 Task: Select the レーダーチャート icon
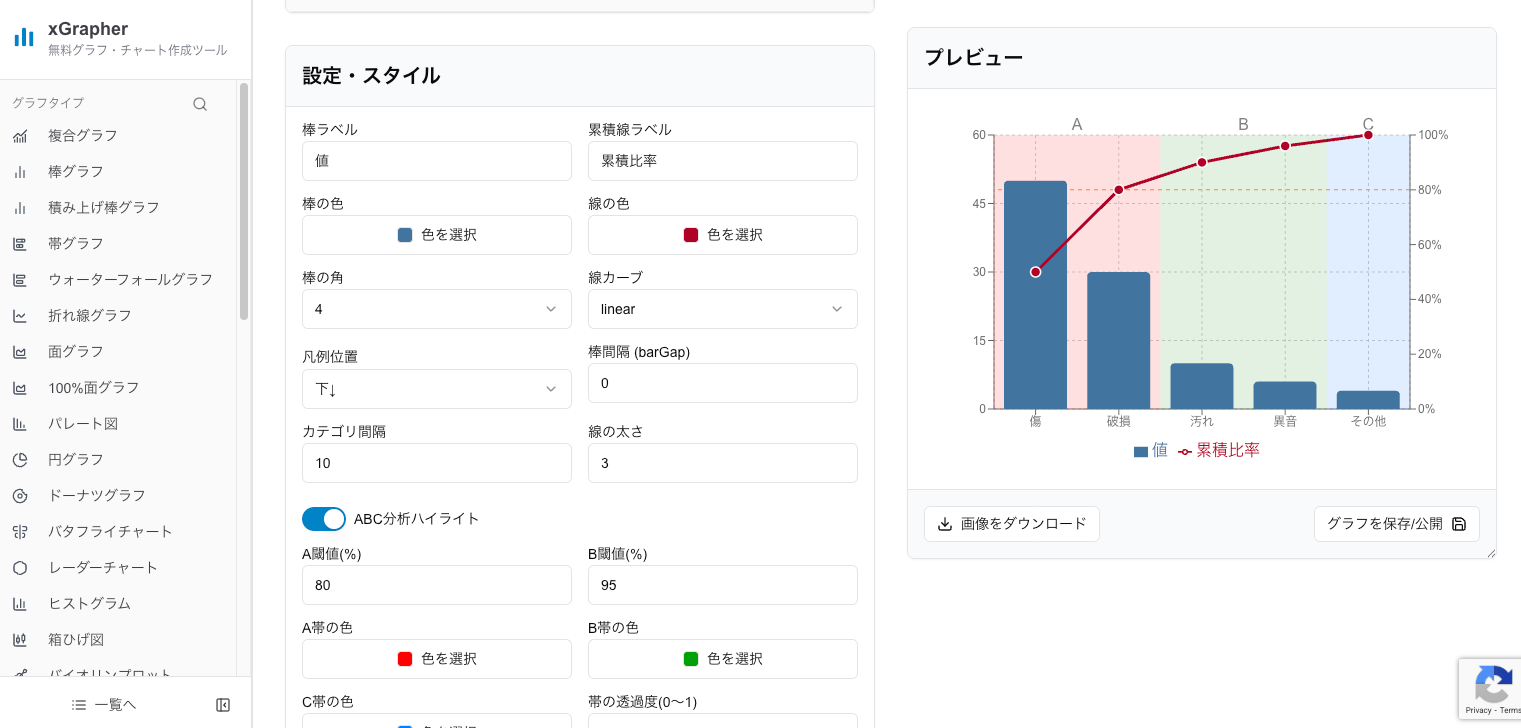(20, 567)
